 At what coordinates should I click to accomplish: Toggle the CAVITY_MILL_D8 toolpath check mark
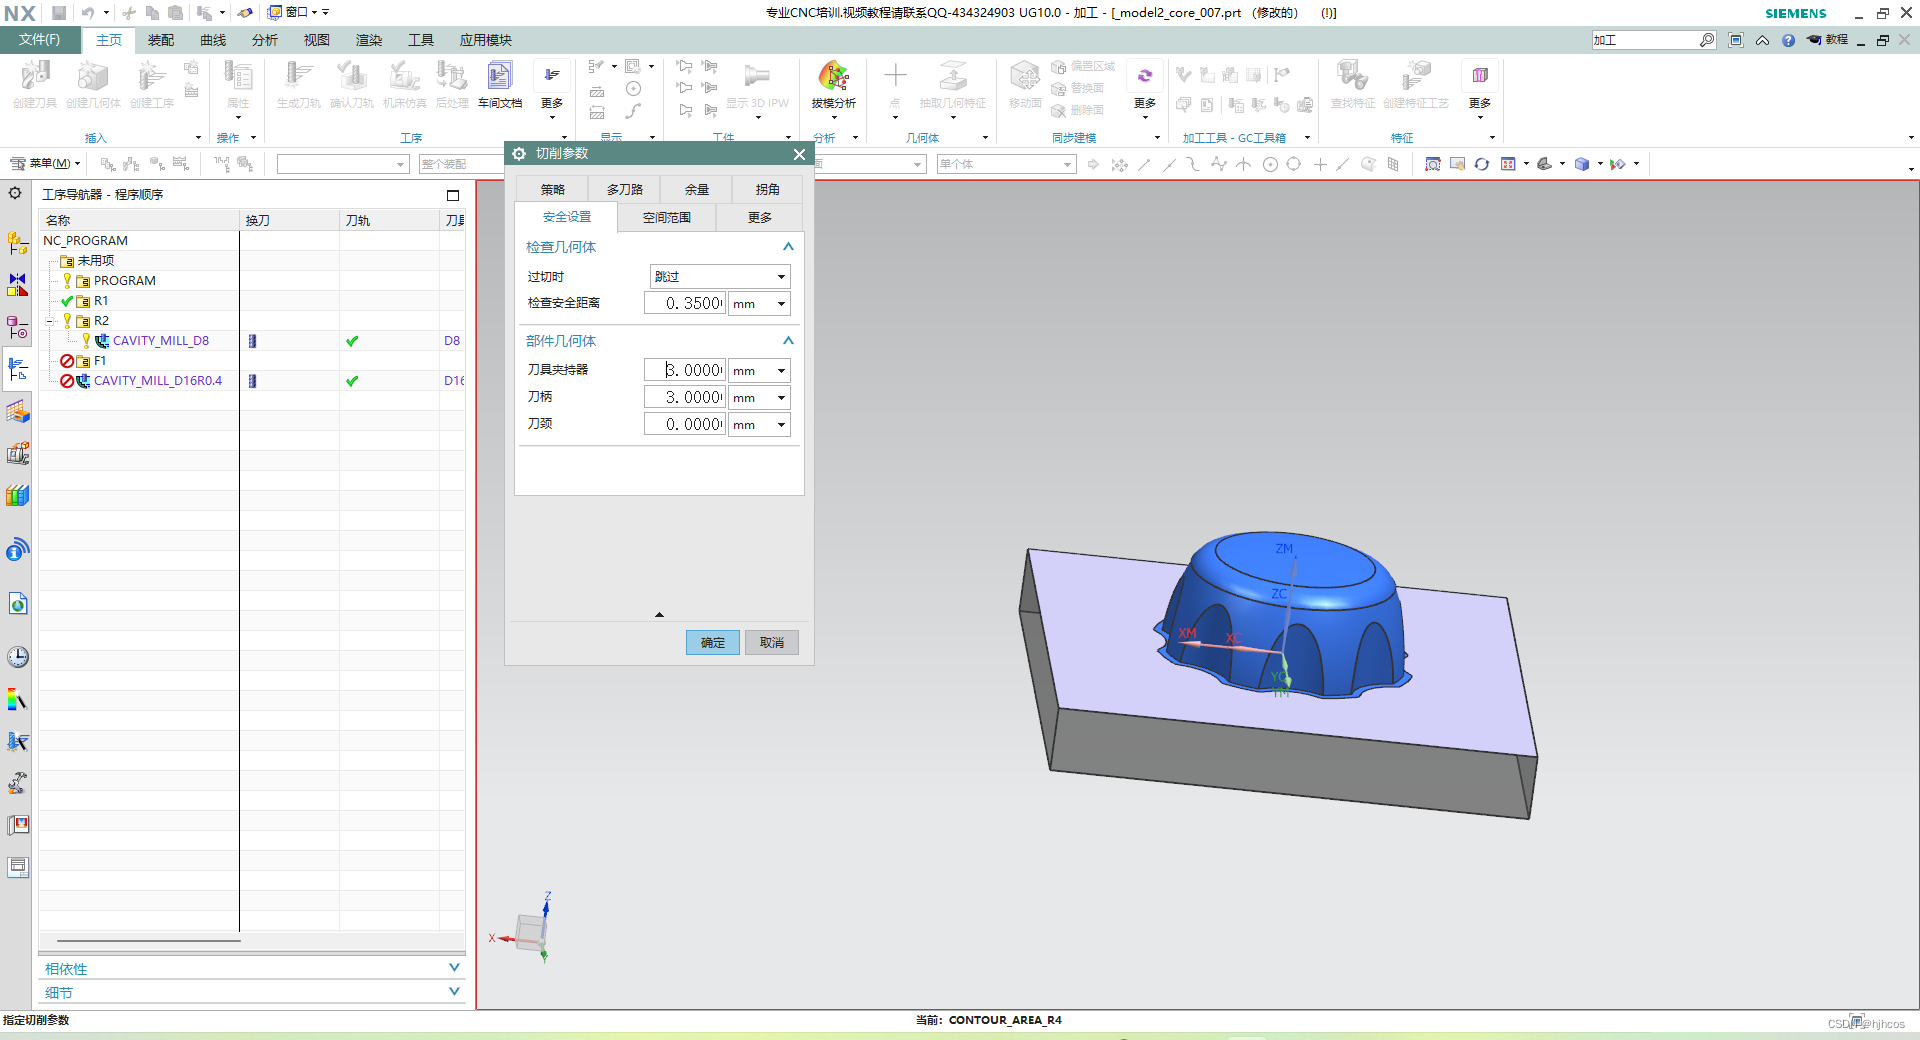coord(352,341)
